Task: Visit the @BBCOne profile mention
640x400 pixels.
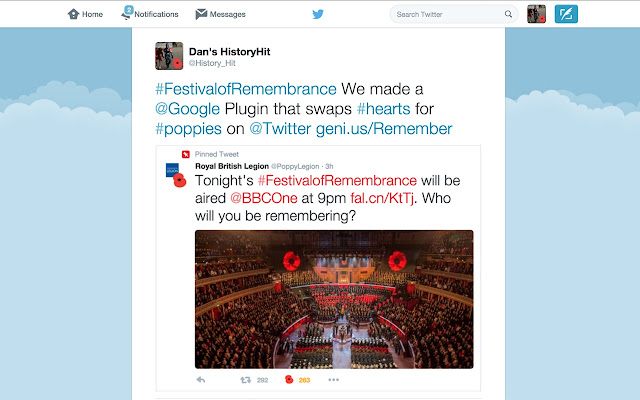Action: (x=264, y=198)
